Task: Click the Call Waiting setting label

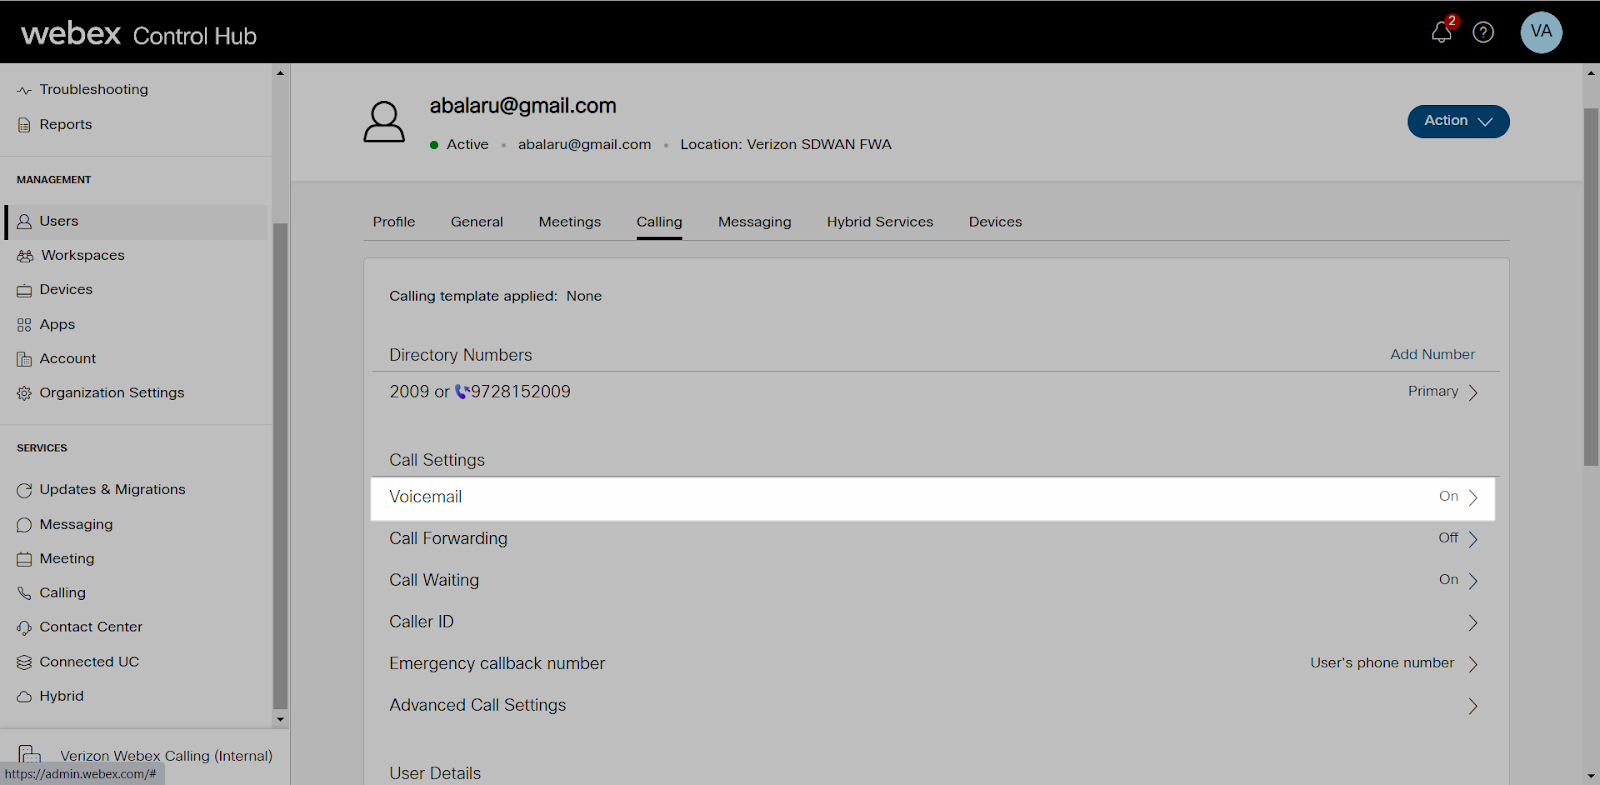Action: point(434,581)
